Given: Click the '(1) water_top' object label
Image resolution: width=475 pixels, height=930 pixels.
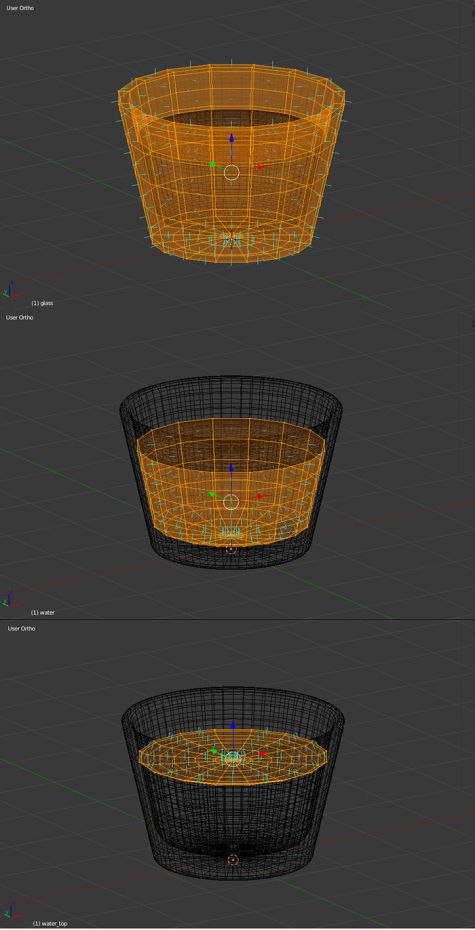Looking at the screenshot, I should pyautogui.click(x=50, y=923).
